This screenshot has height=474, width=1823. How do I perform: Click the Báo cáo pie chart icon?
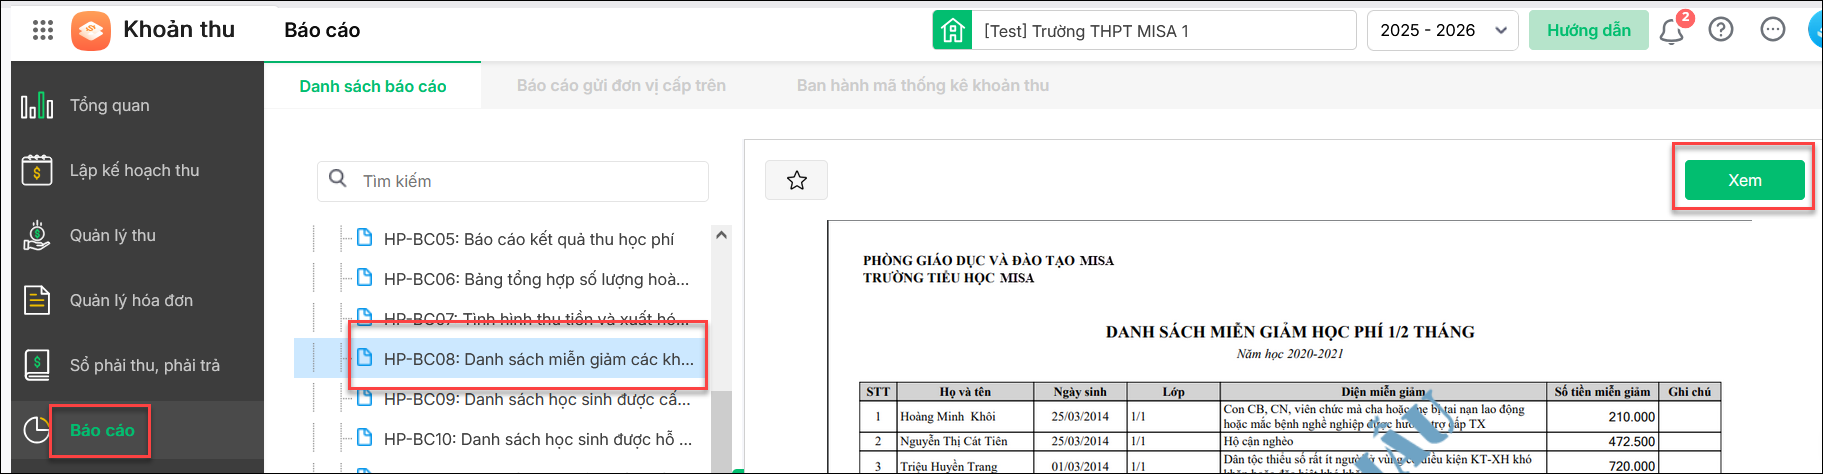(37, 430)
